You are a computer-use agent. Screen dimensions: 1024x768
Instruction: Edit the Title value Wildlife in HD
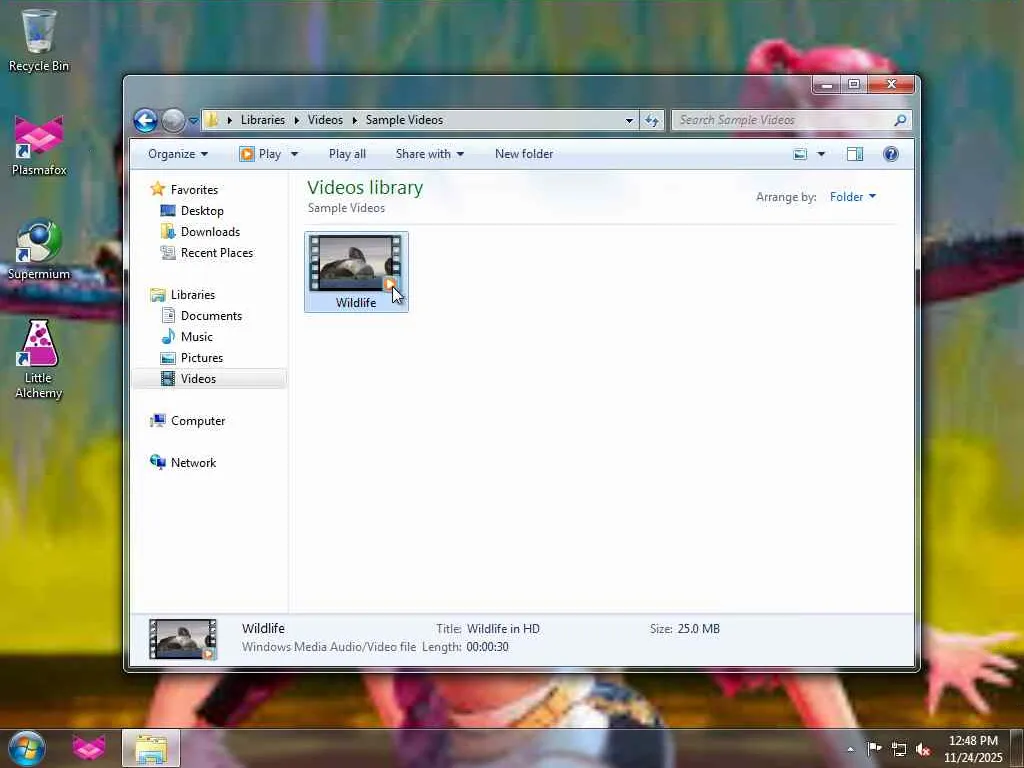point(503,629)
